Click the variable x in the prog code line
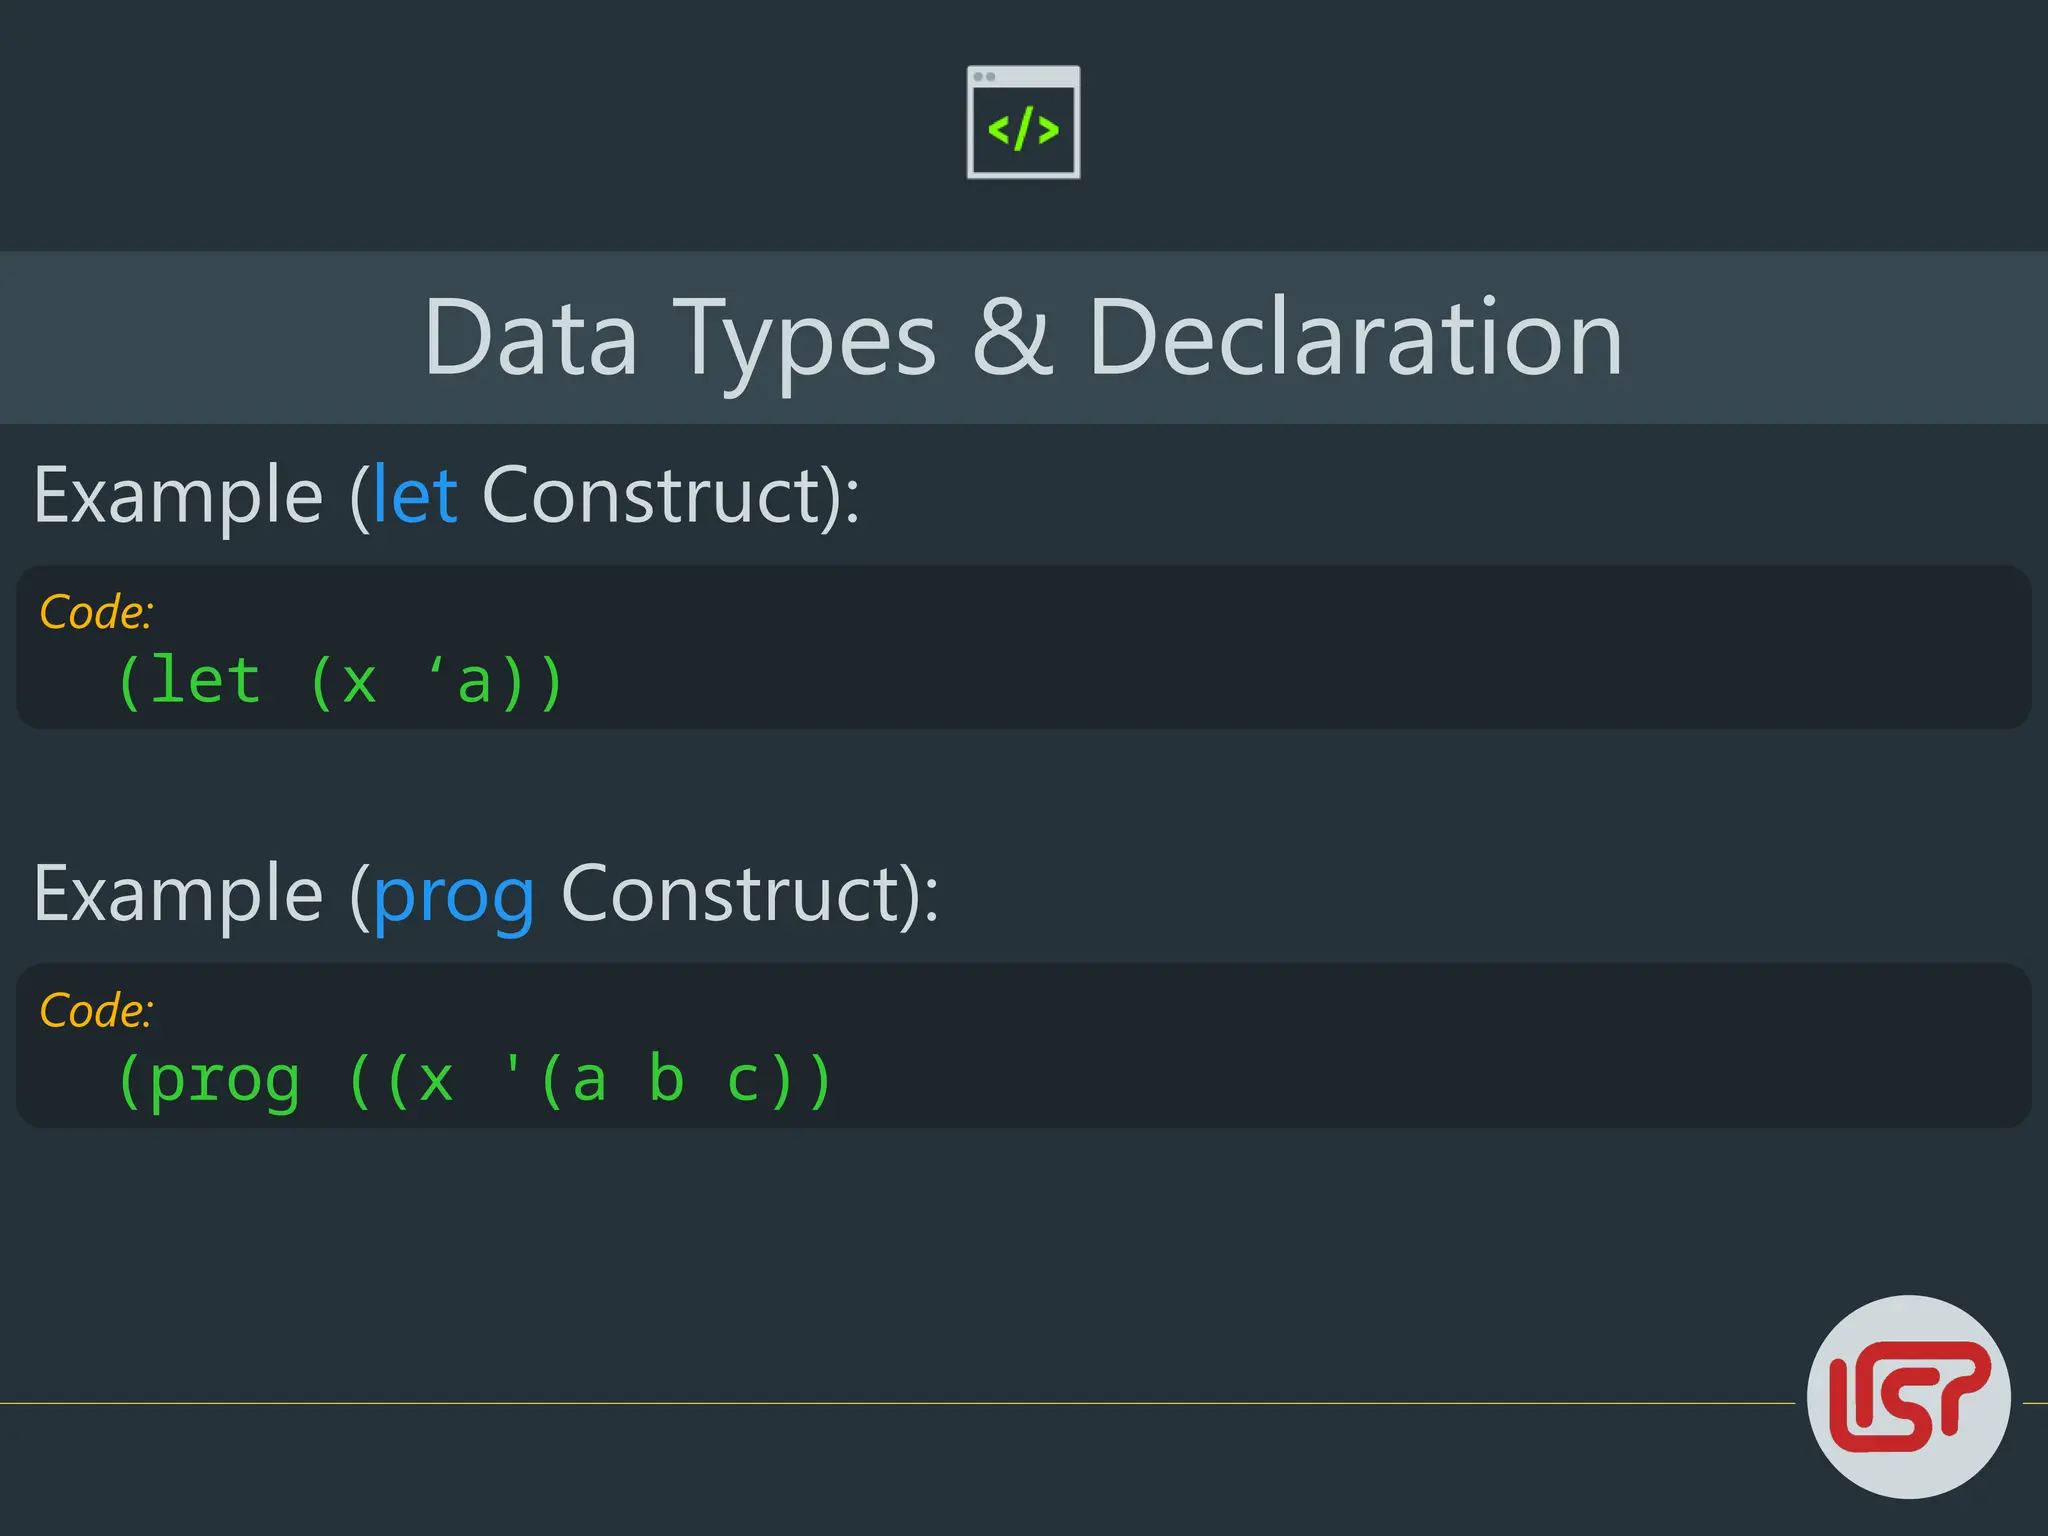The image size is (2048, 1536). click(x=436, y=1081)
